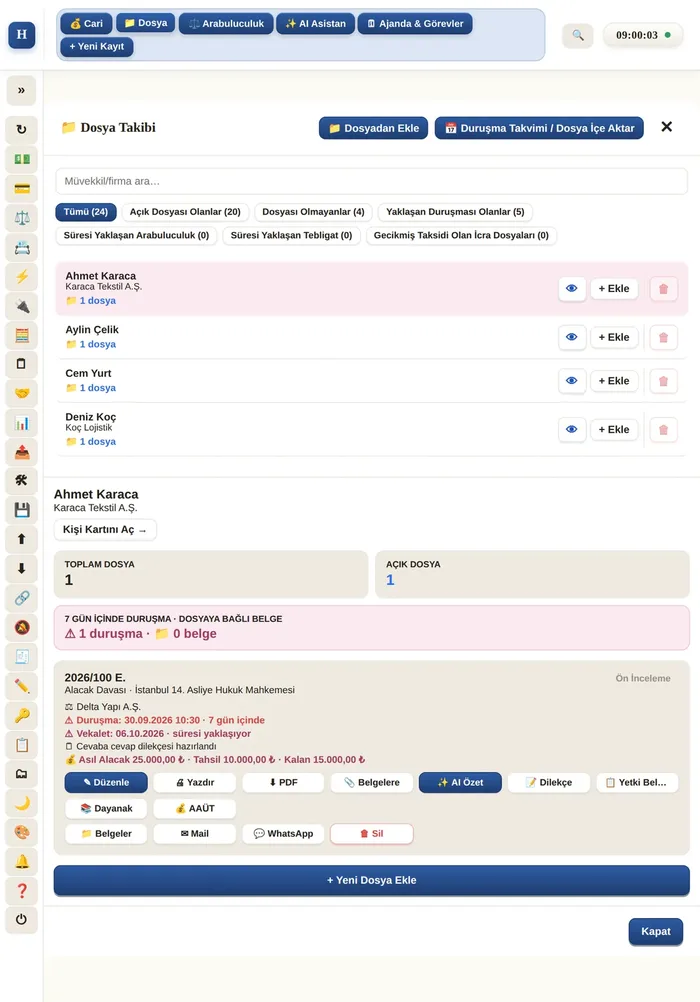The width and height of the screenshot is (700, 1002).
Task: Click the magnifier search icon in header
Action: coord(578,35)
